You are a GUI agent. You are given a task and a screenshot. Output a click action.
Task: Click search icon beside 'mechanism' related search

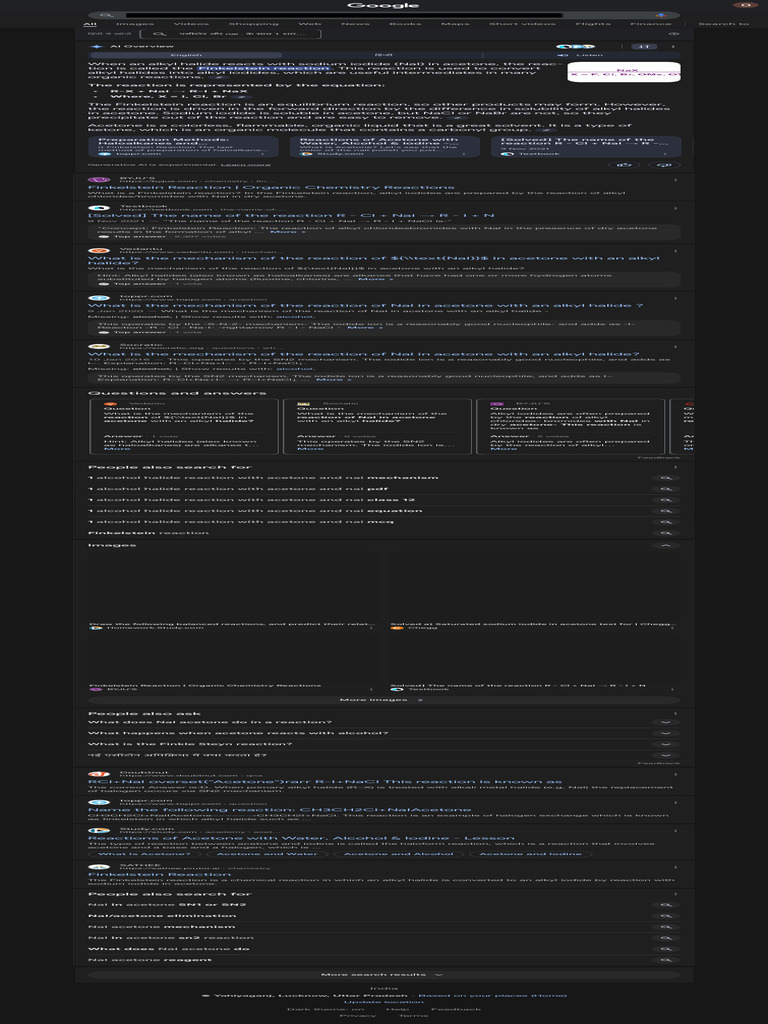point(666,478)
